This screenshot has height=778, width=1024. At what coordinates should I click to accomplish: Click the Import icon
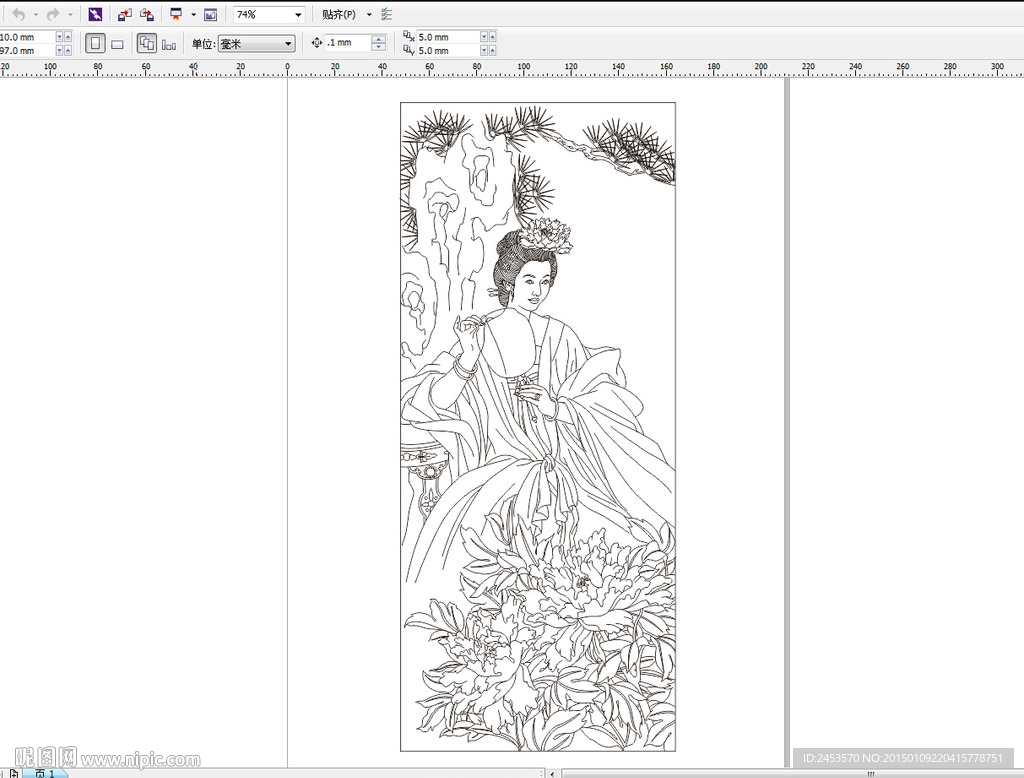pos(124,14)
